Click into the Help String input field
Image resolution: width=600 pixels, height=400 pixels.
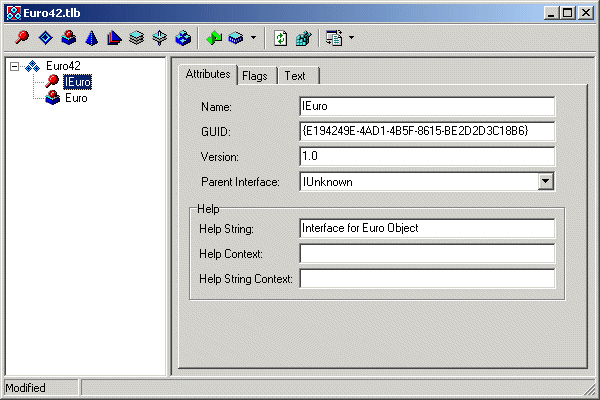point(426,228)
